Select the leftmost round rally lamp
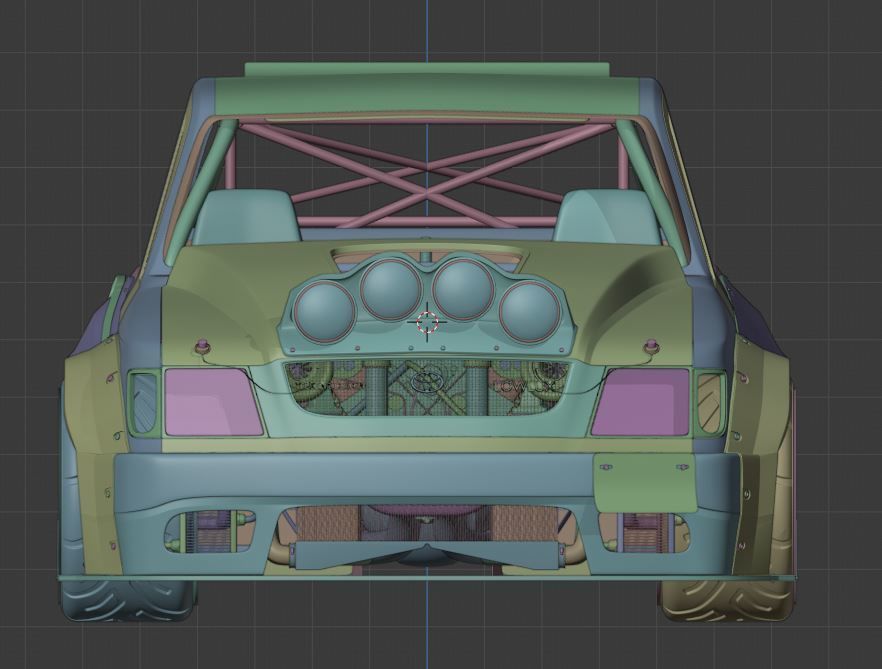This screenshot has height=669, width=882. 324,311
